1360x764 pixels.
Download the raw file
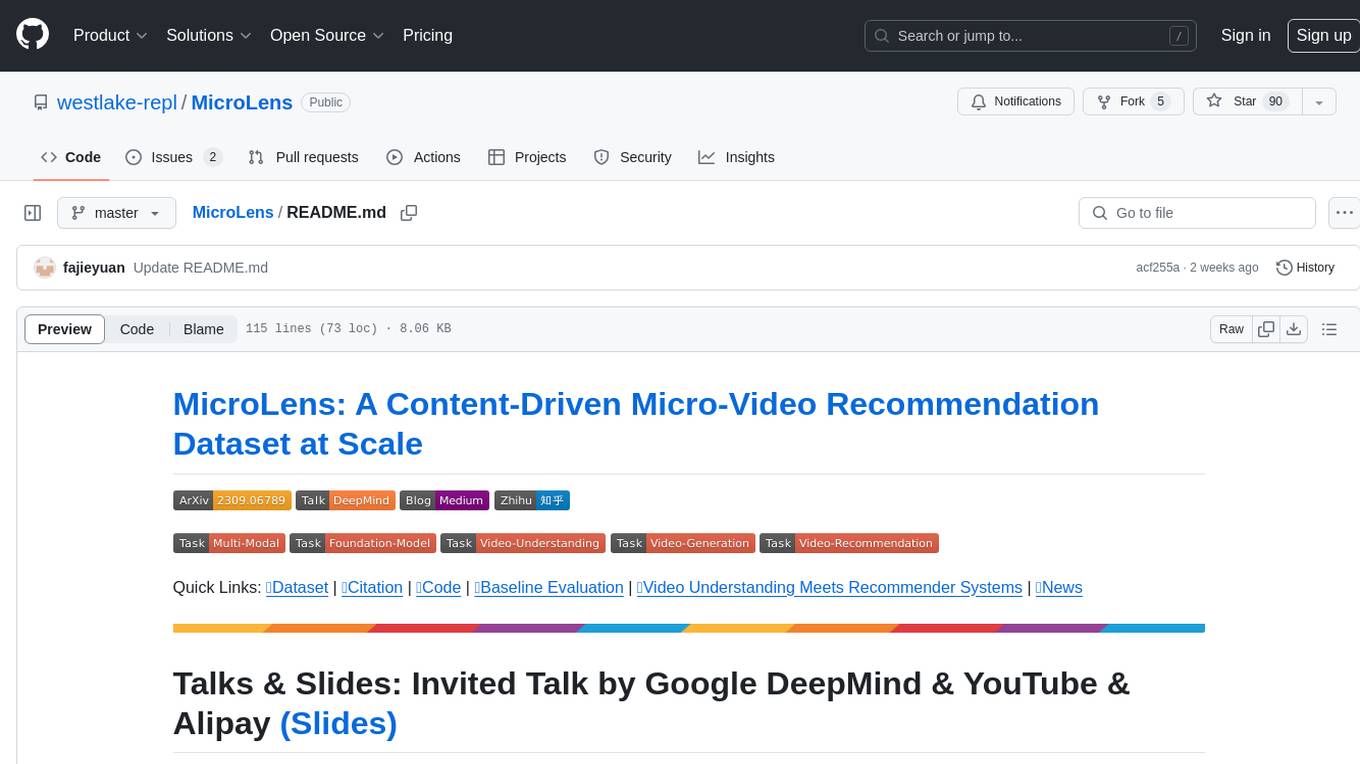point(1293,329)
